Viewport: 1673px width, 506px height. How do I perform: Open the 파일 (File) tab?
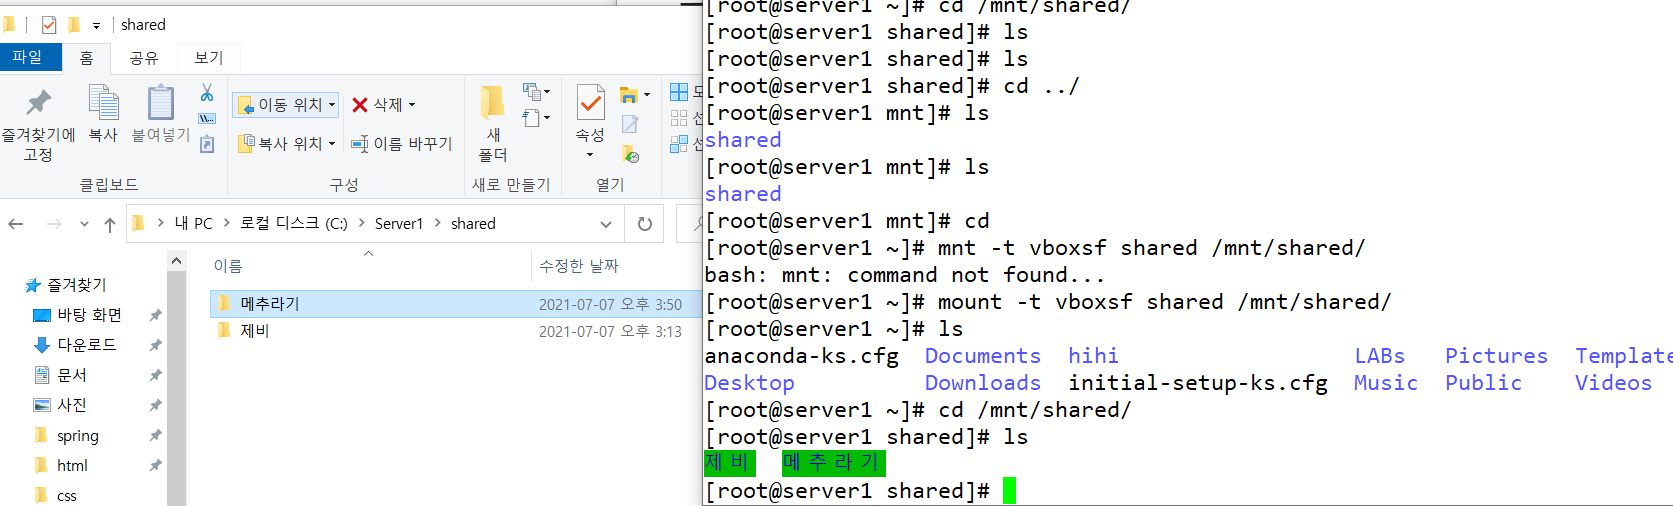[x=28, y=57]
